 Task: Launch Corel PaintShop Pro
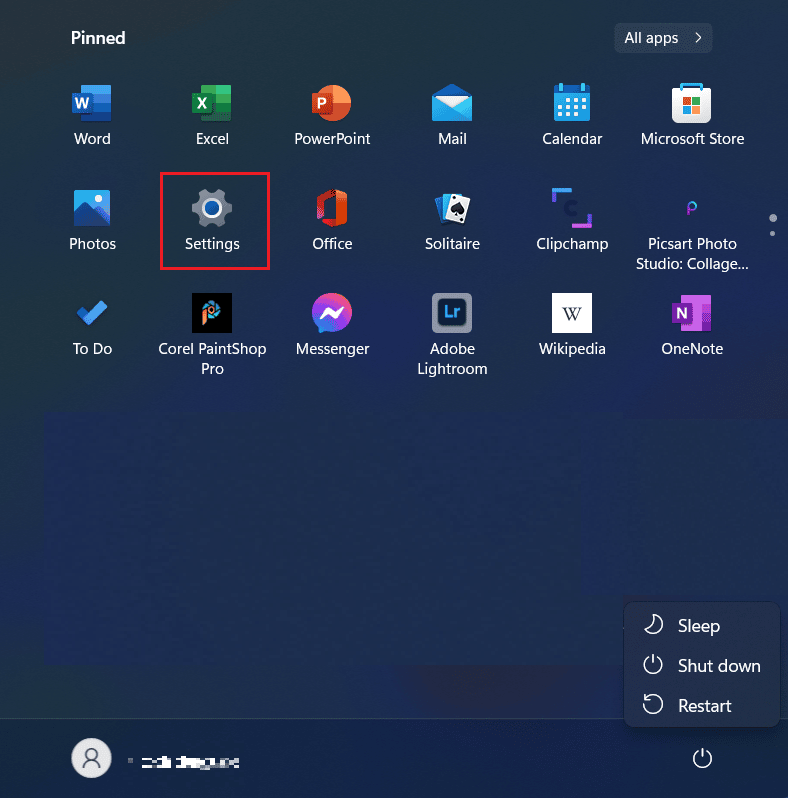(212, 335)
